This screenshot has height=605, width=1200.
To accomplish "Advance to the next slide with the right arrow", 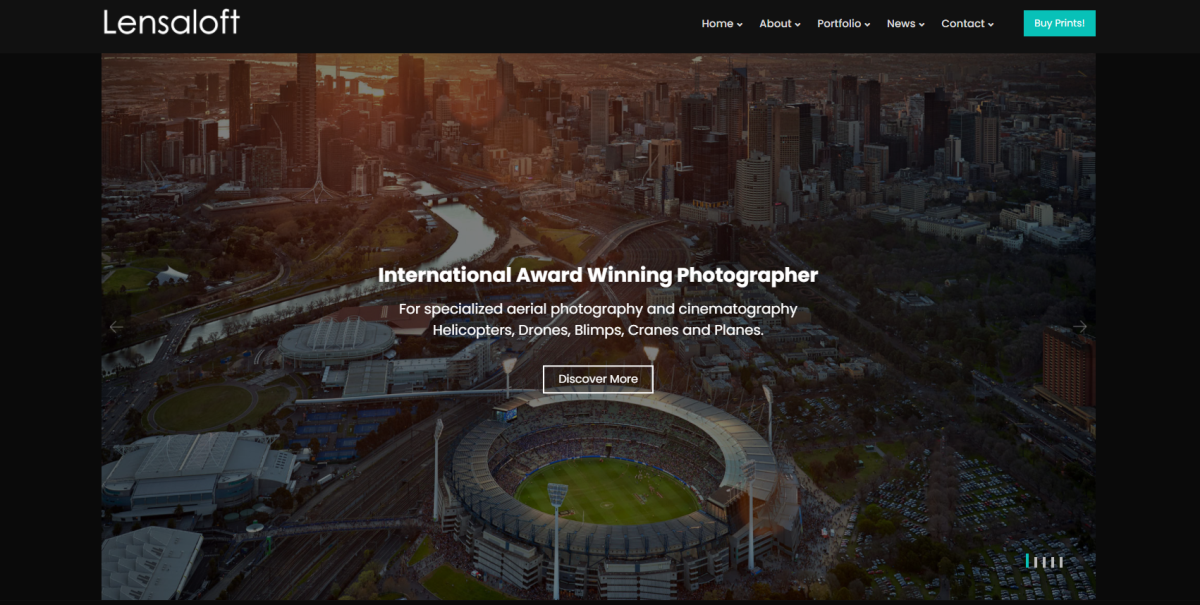I will pos(1080,327).
